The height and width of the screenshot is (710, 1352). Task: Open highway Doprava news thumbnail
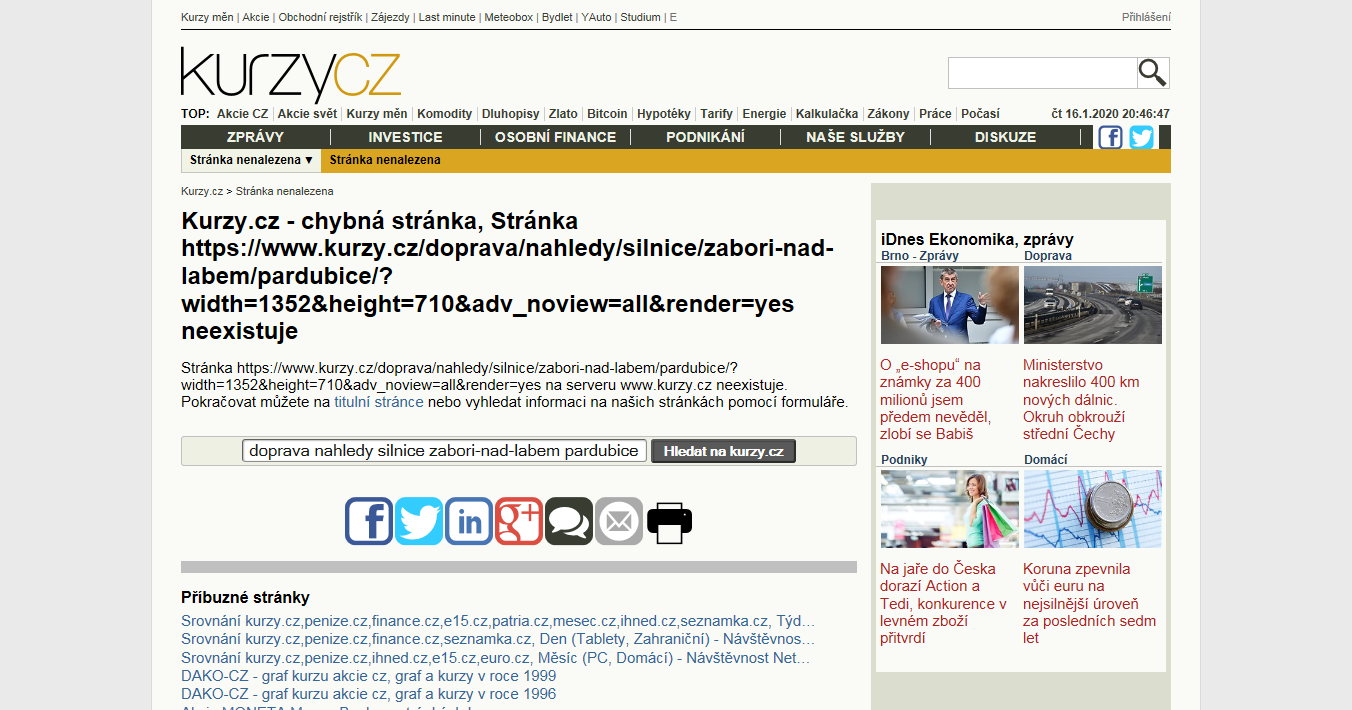click(x=1092, y=305)
